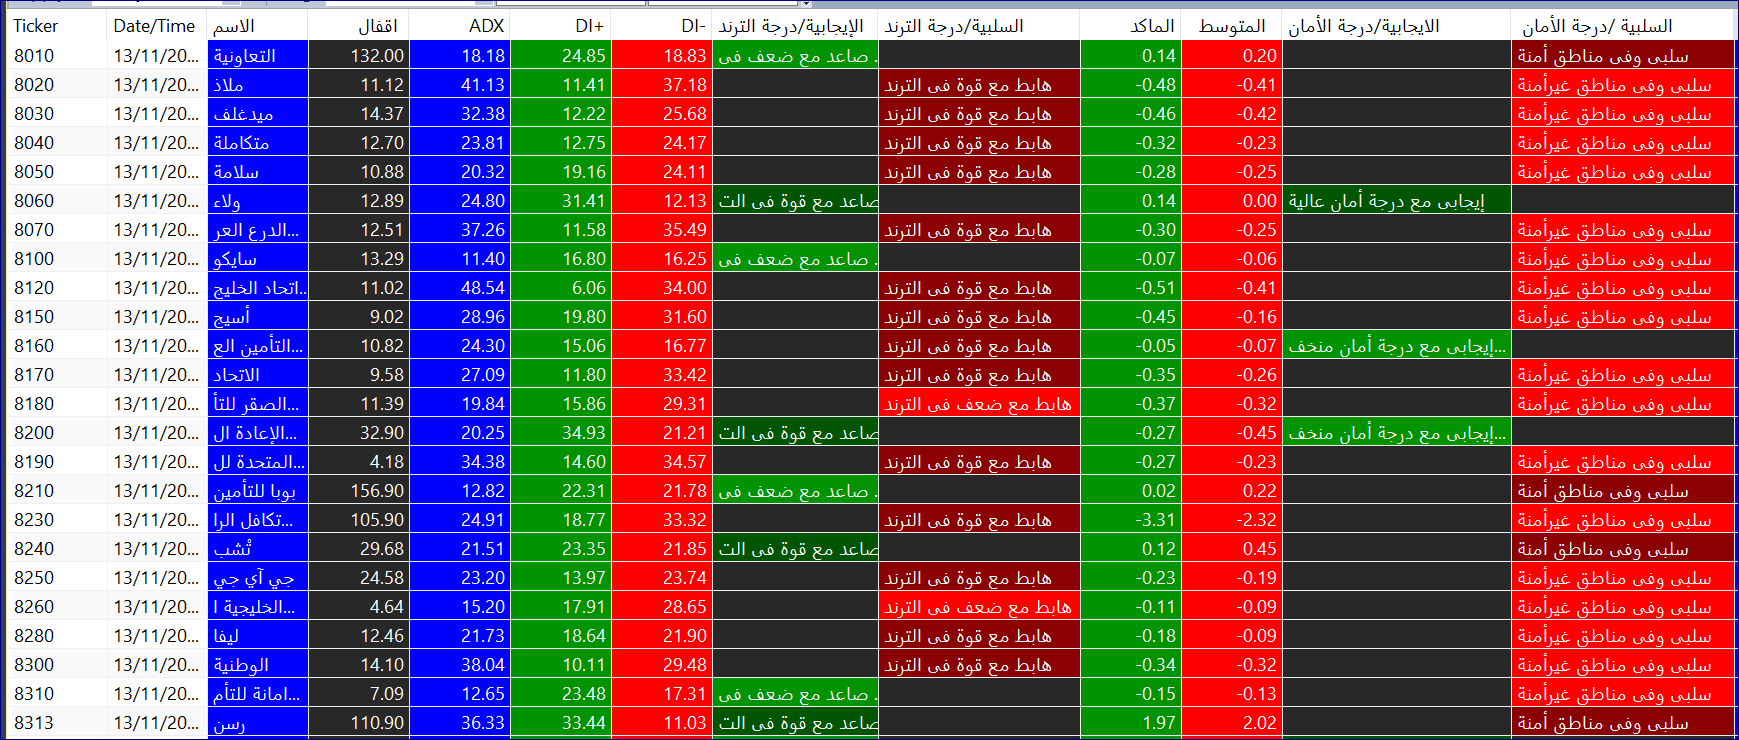Click ticker 8313 in the last row
The width and height of the screenshot is (1739, 740).
[35, 723]
